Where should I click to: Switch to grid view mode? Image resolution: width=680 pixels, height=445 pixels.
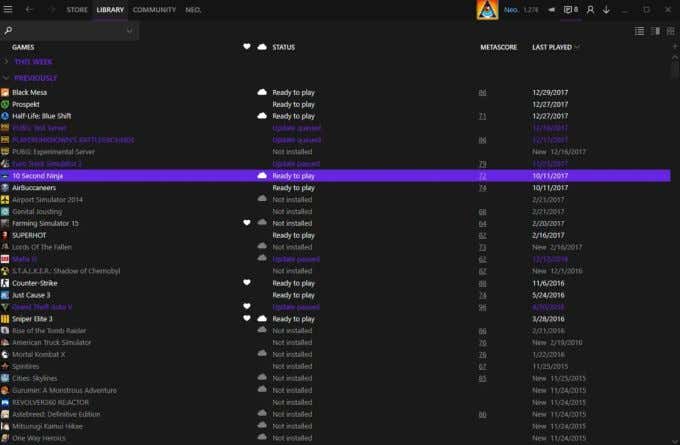pyautogui.click(x=670, y=31)
